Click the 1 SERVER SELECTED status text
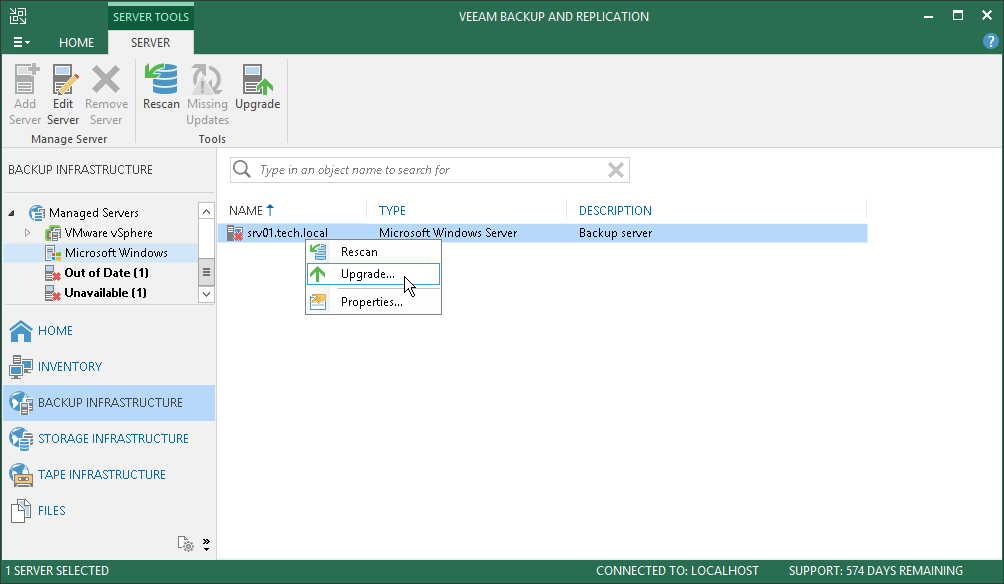 pyautogui.click(x=57, y=571)
